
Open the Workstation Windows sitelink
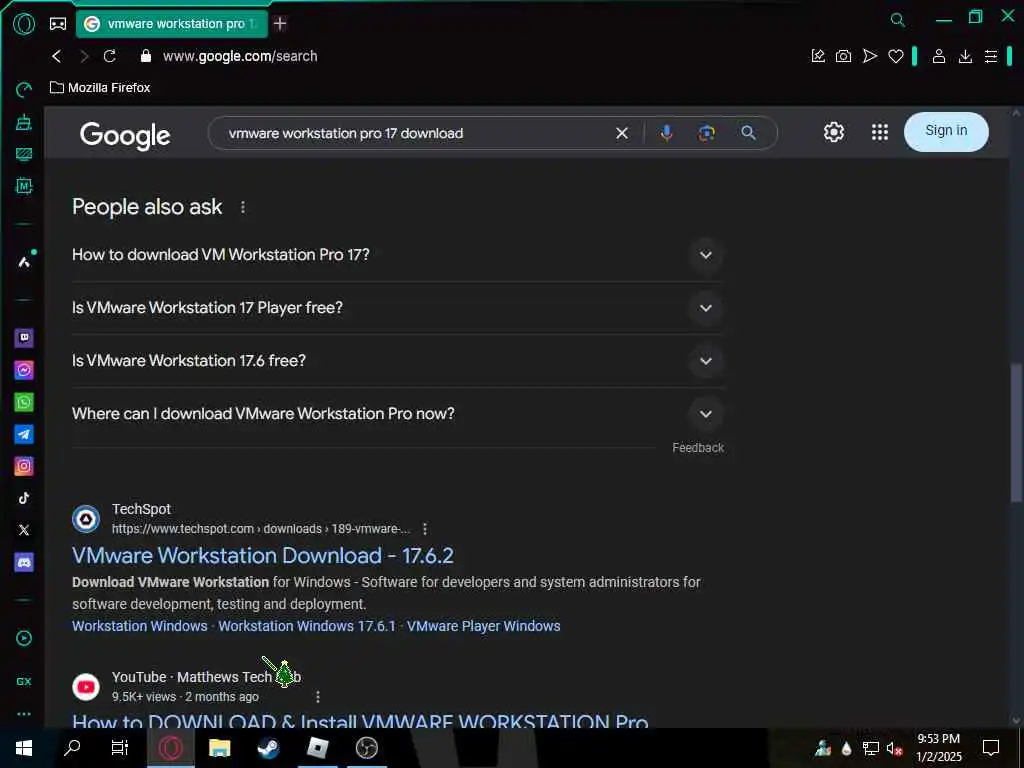(x=140, y=626)
